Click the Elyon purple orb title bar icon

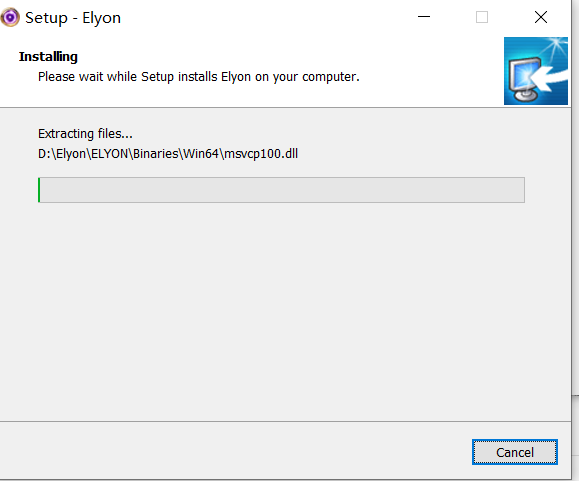[x=10, y=17]
